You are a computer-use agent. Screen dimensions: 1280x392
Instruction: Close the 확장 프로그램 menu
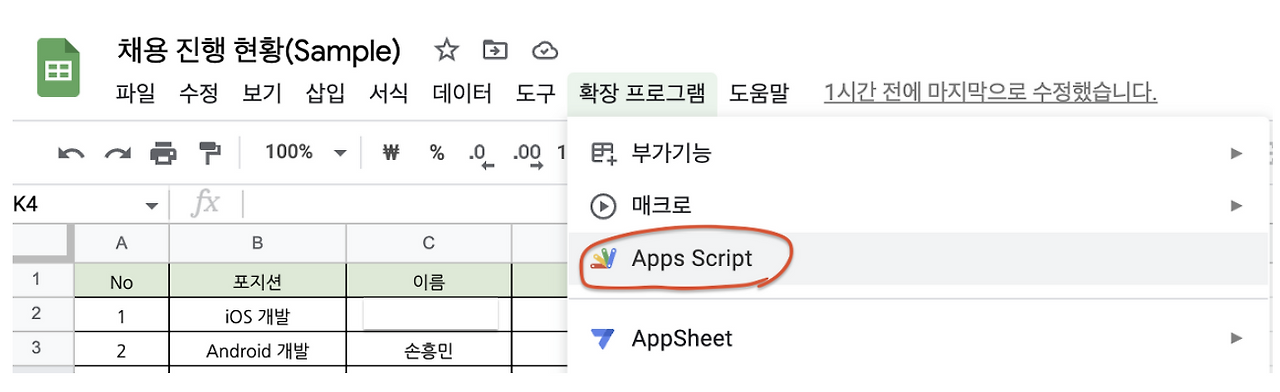642,94
